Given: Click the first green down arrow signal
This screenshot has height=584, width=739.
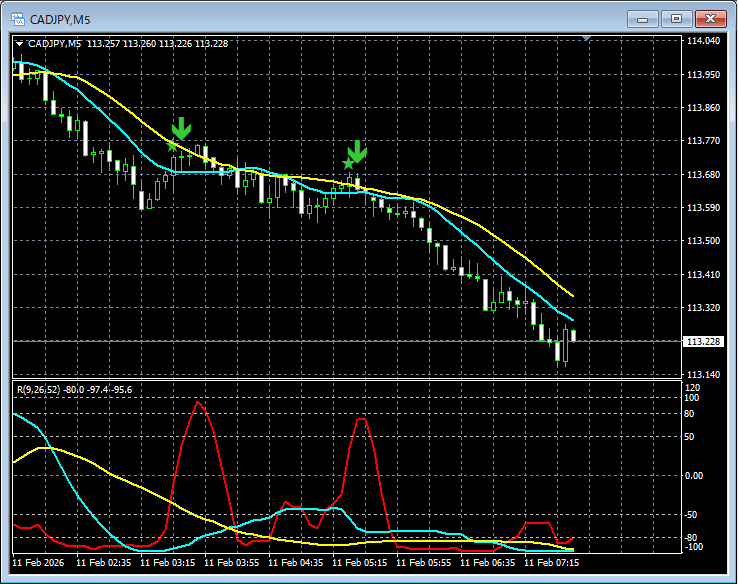Looking at the screenshot, I should pyautogui.click(x=181, y=128).
